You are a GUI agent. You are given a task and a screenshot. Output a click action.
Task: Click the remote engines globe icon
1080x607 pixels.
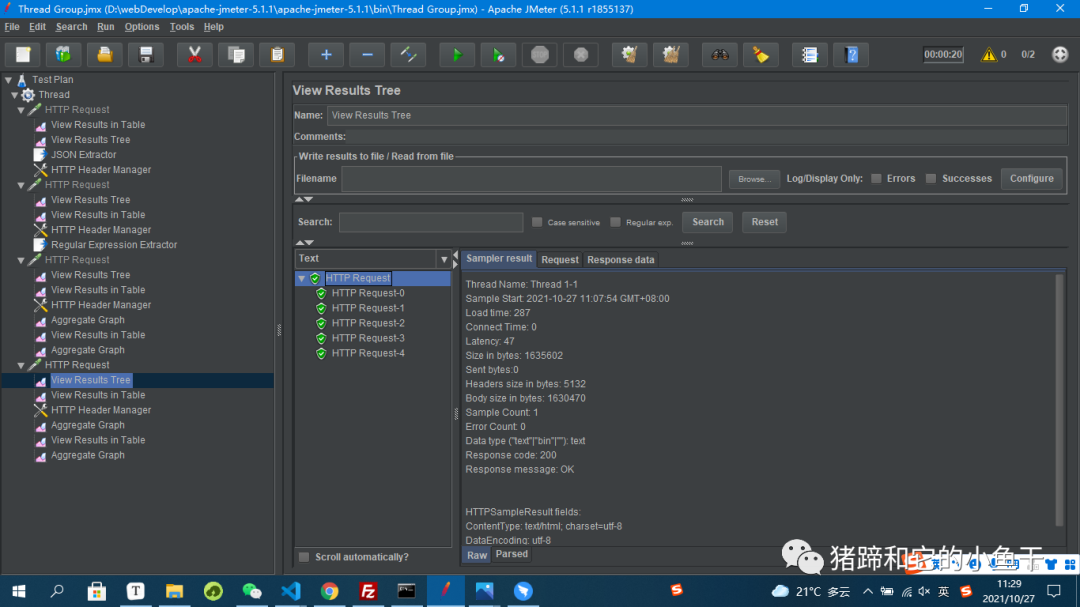click(x=1060, y=54)
